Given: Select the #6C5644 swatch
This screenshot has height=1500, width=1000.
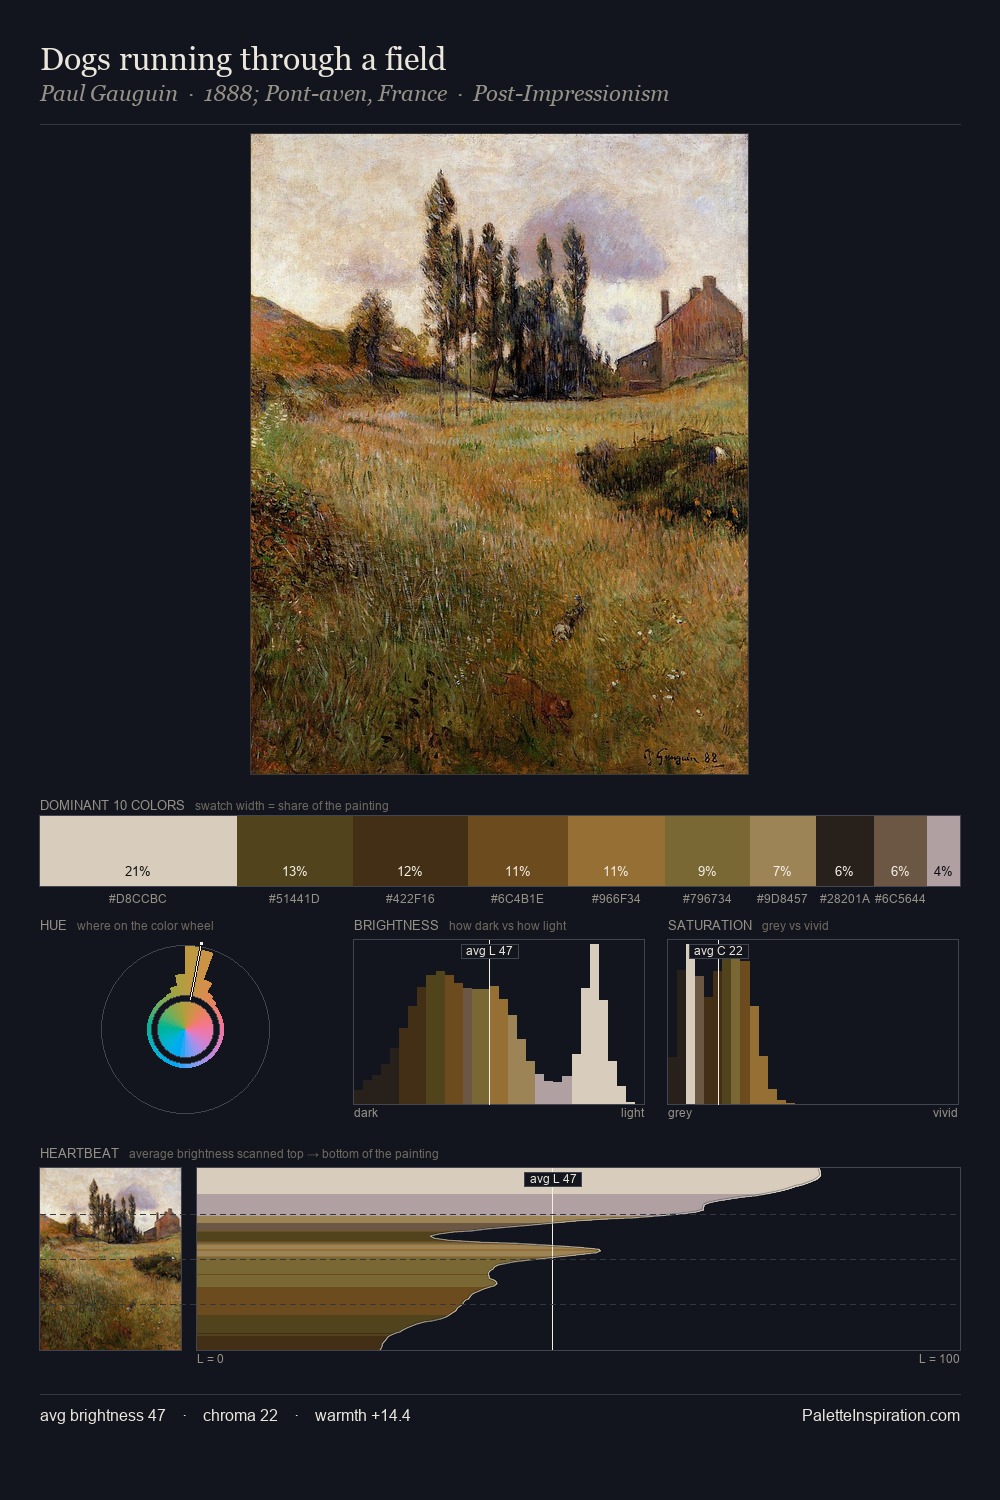Looking at the screenshot, I should (x=900, y=851).
